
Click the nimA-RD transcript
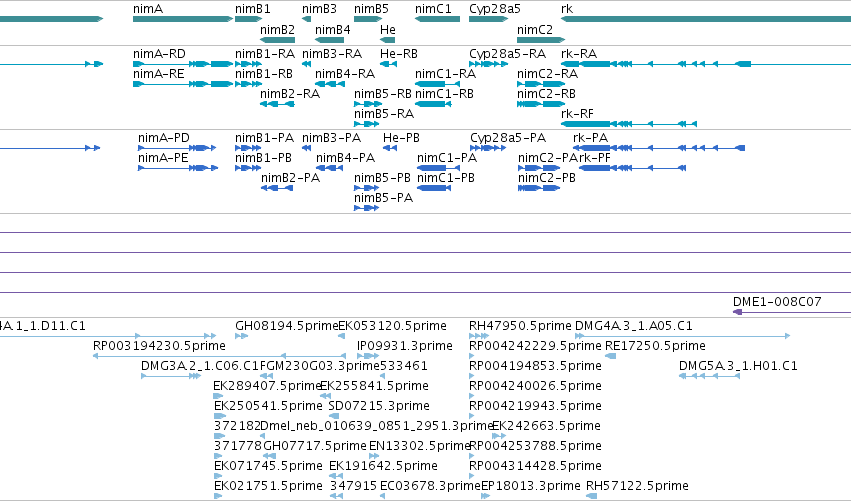tap(183, 64)
